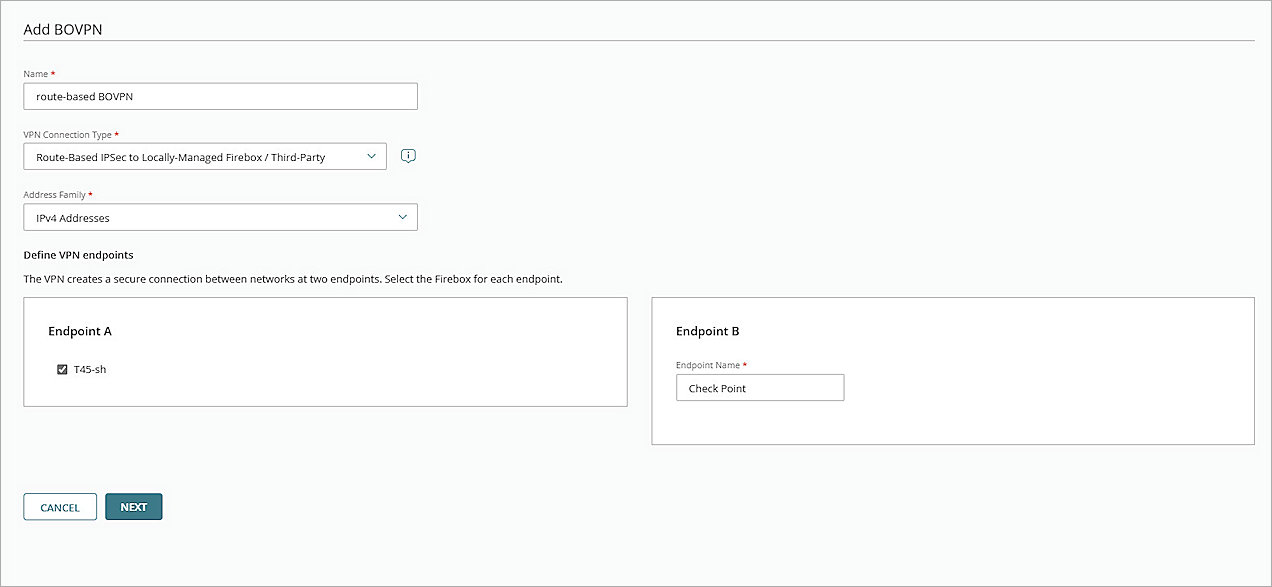Click the Define VPN endpoints heading

78,254
